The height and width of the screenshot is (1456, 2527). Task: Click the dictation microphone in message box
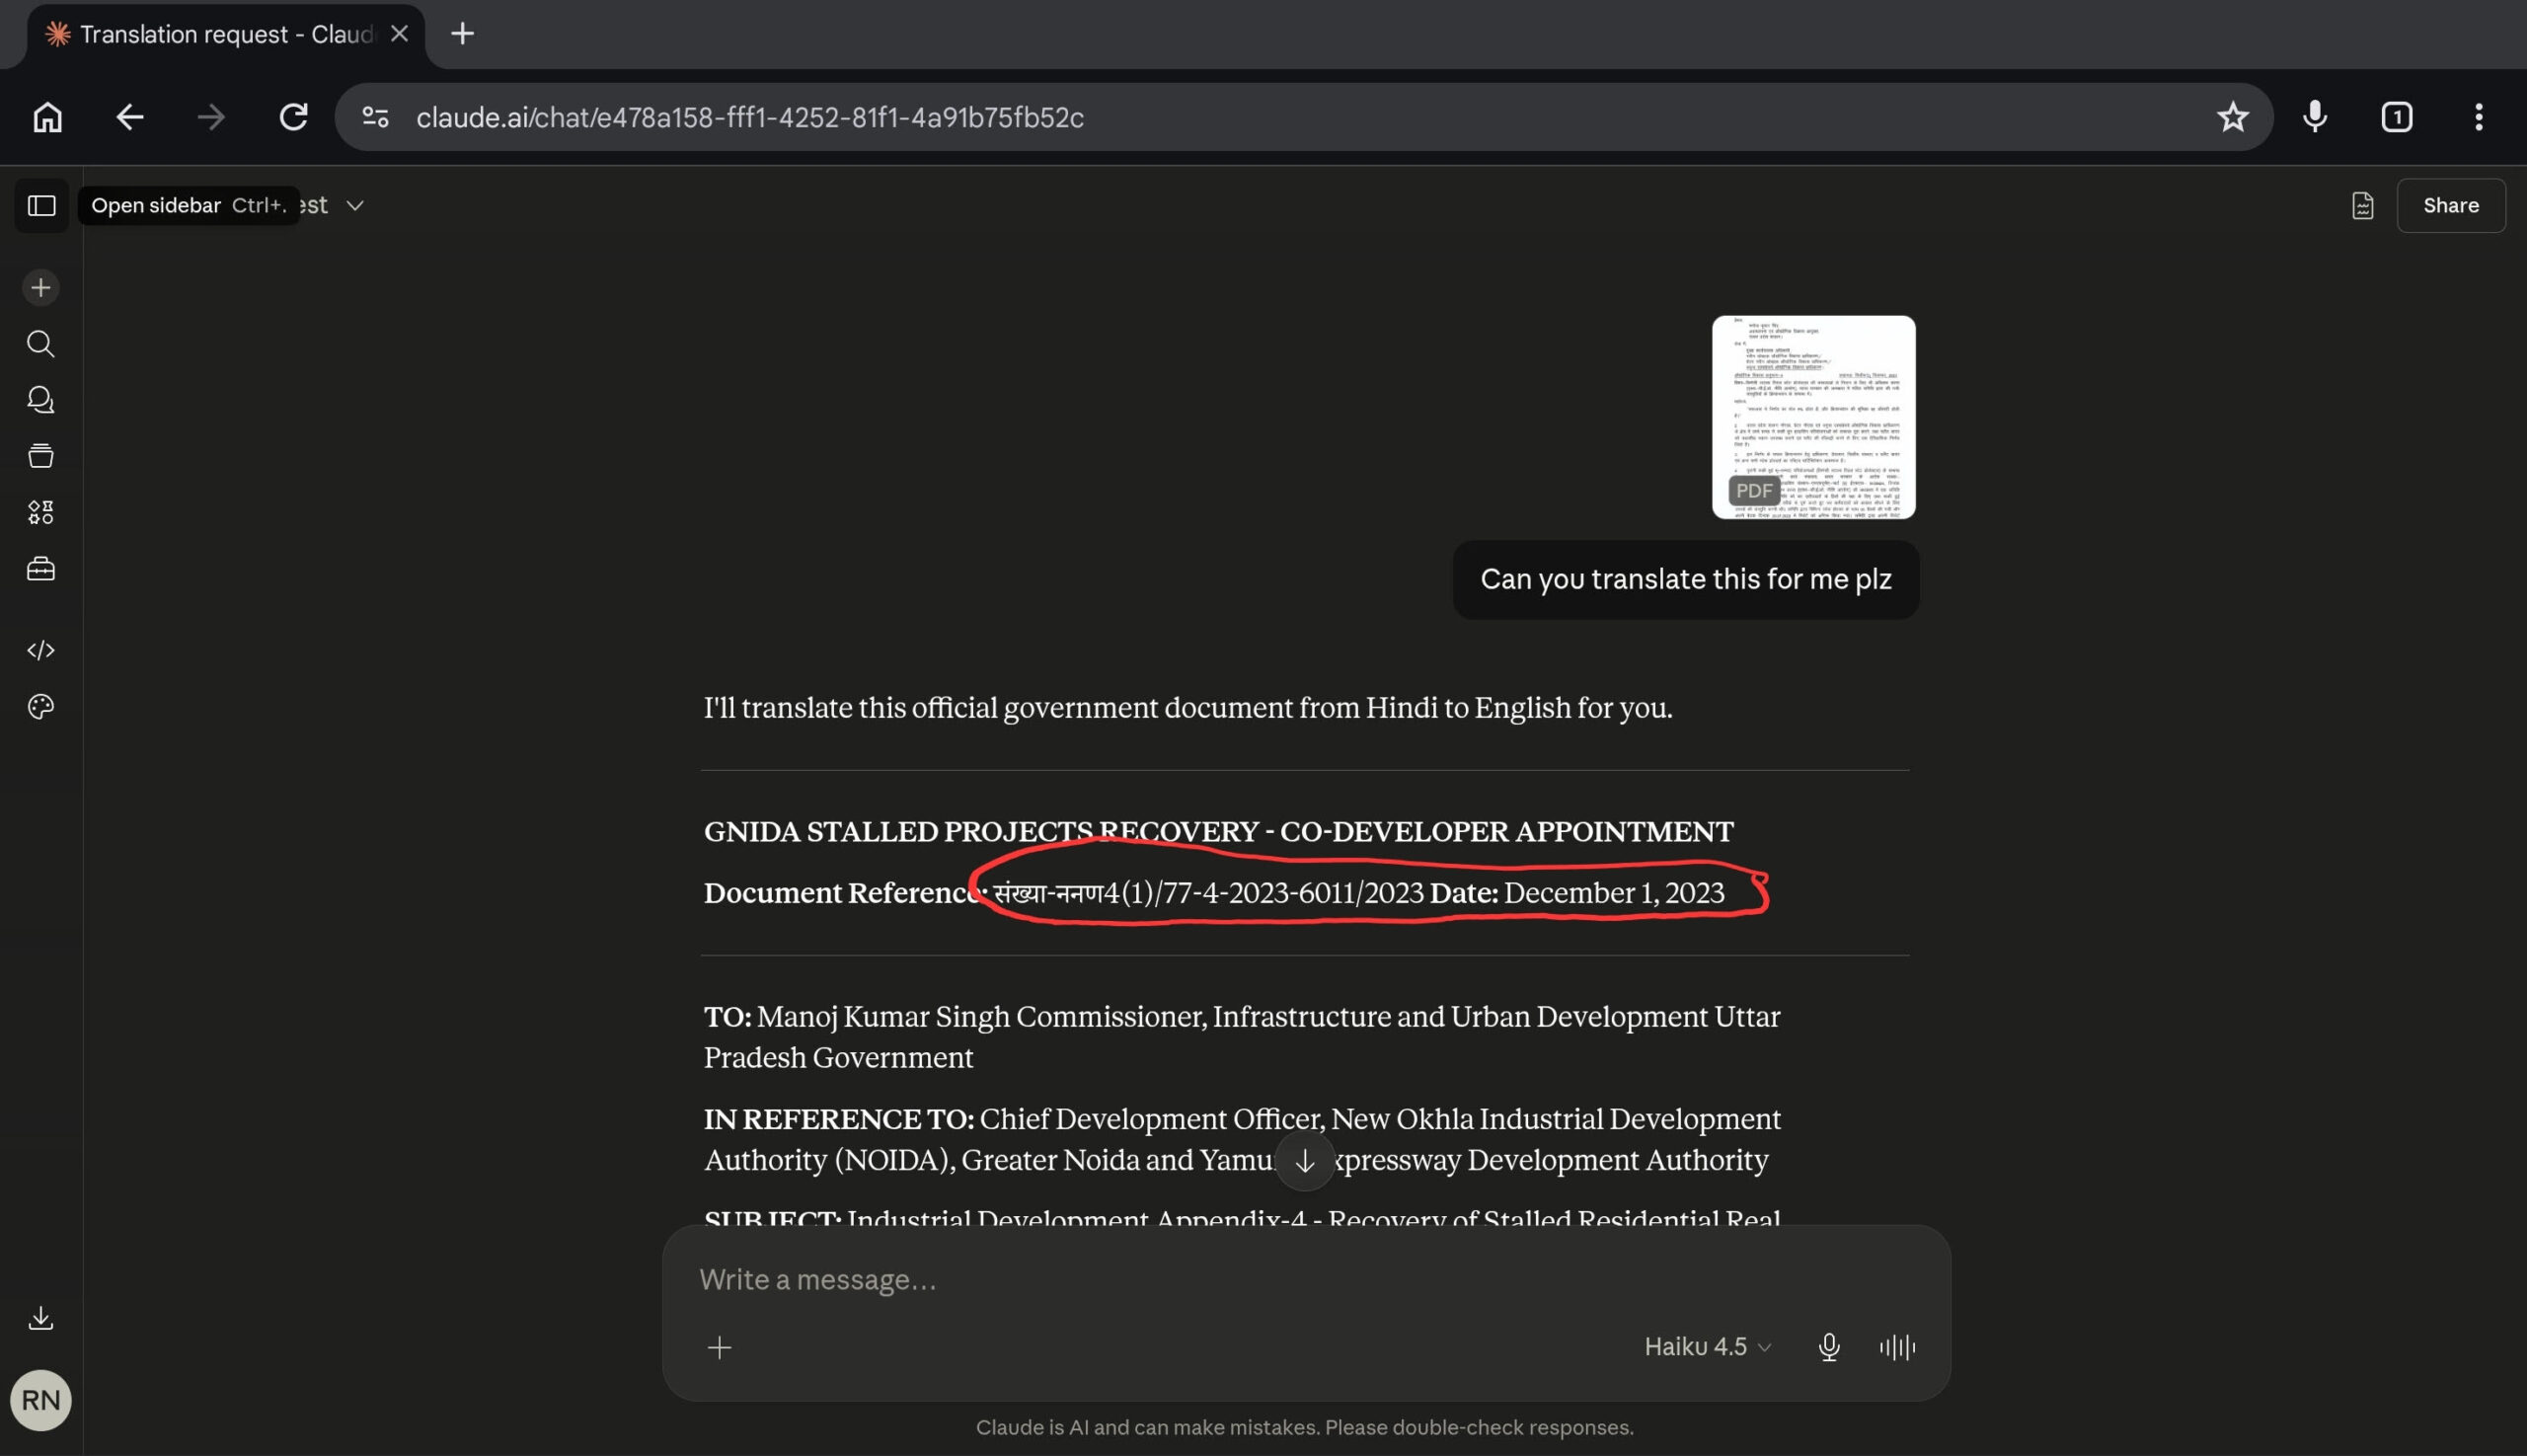(x=1829, y=1348)
